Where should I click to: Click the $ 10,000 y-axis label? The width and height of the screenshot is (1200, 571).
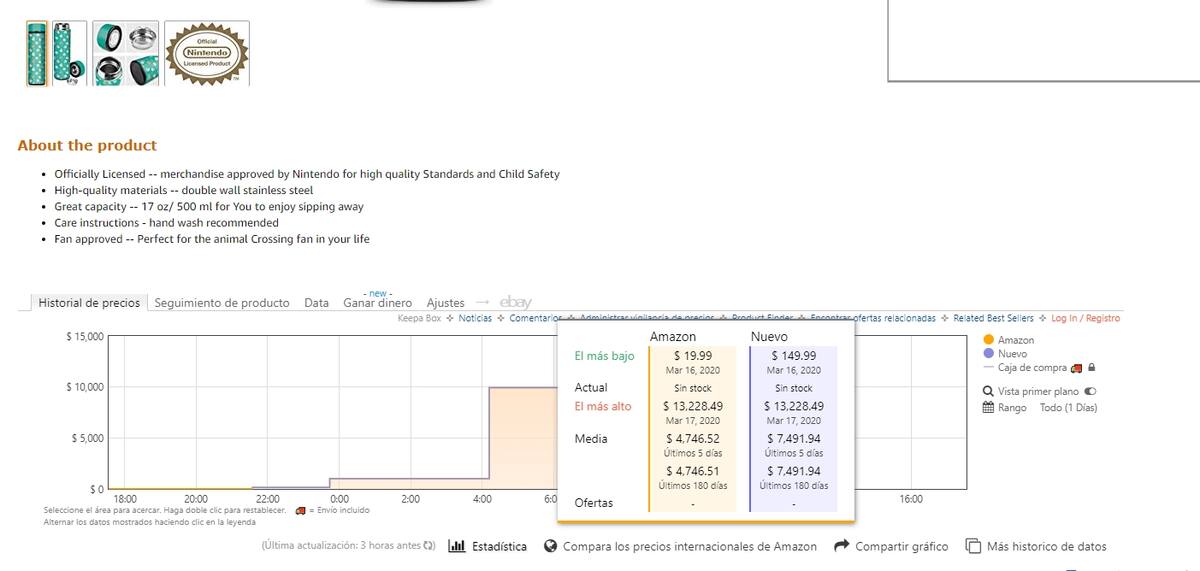point(85,387)
